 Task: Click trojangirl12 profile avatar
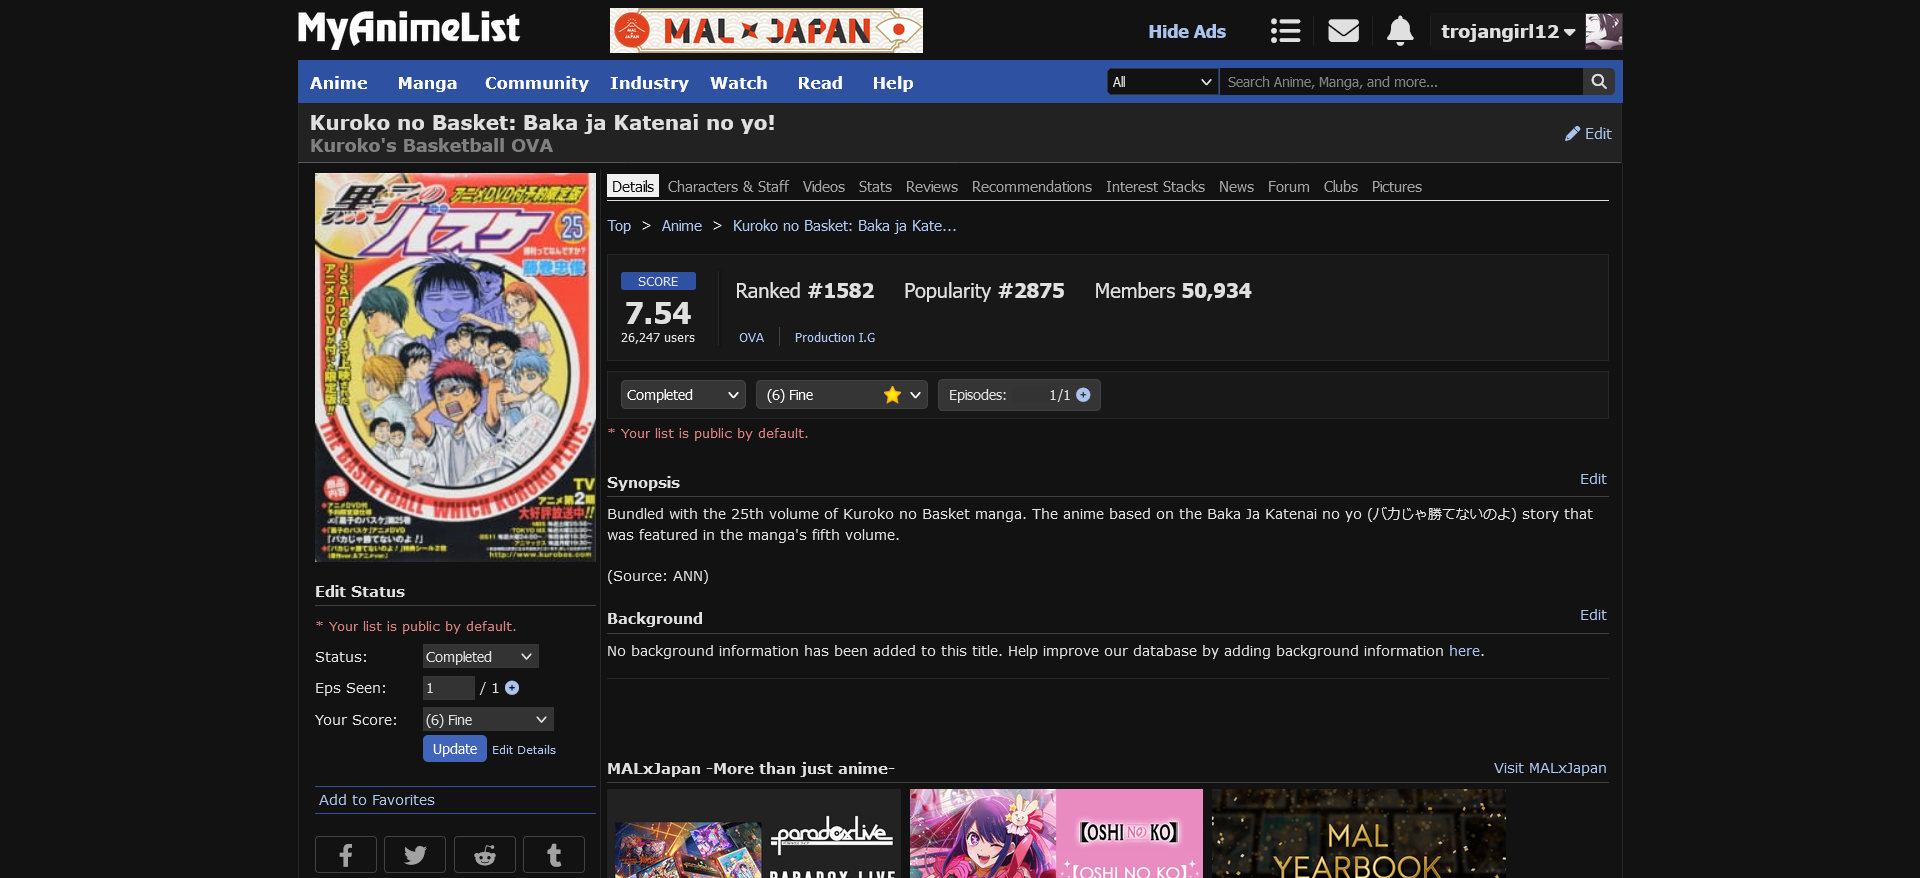click(1604, 31)
